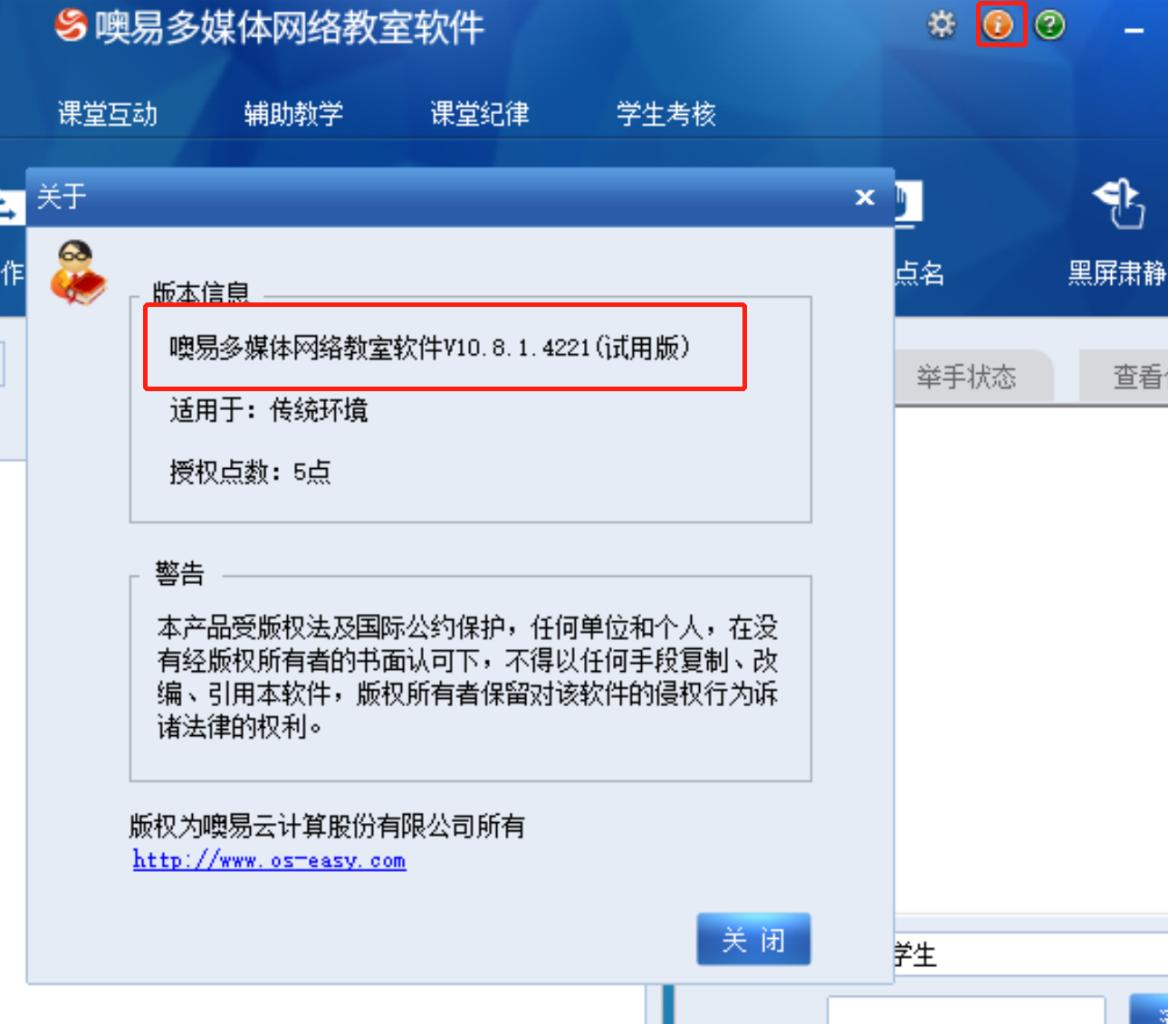Image resolution: width=1168 pixels, height=1024 pixels.
Task: Click the OS-Easy logo in title bar
Action: coord(71,25)
